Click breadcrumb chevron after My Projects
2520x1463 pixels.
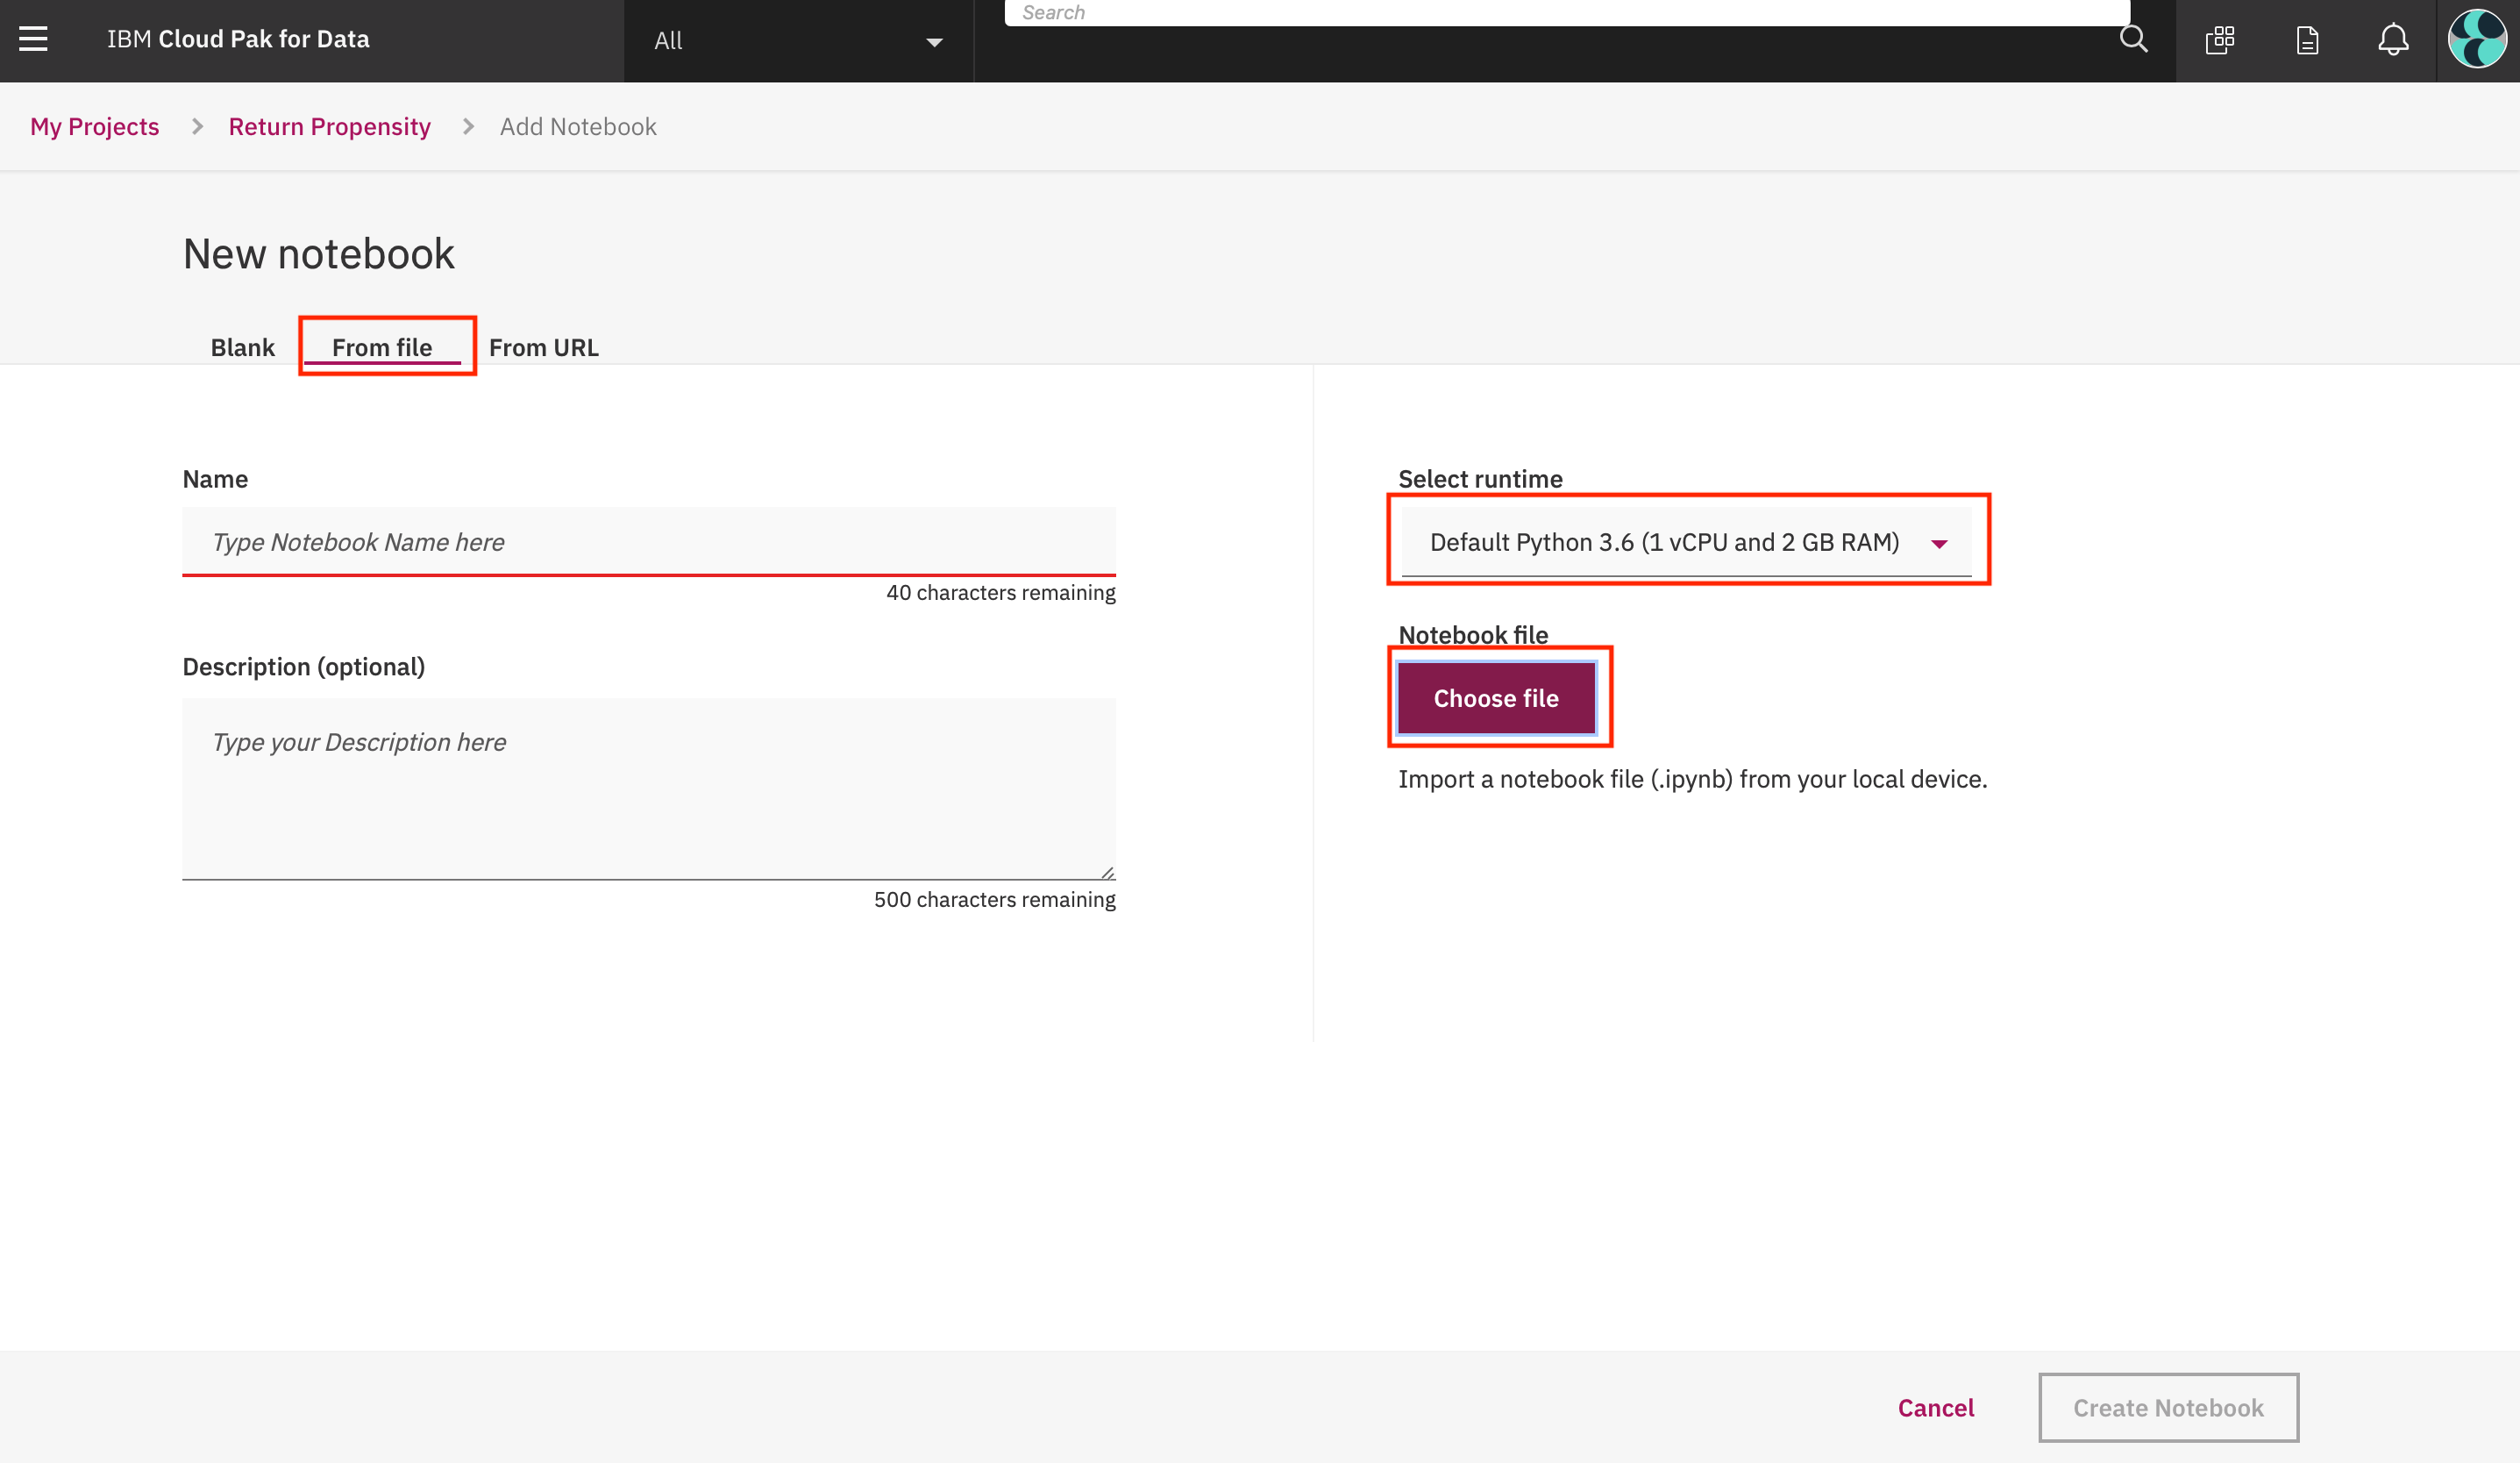pyautogui.click(x=197, y=127)
